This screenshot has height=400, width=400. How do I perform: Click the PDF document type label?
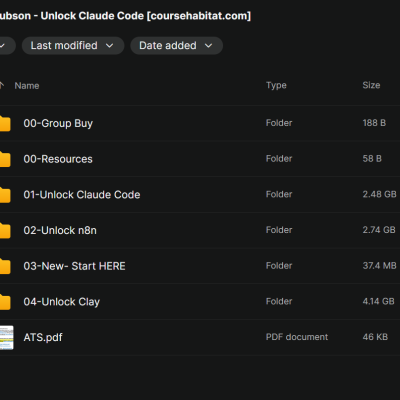(x=297, y=337)
